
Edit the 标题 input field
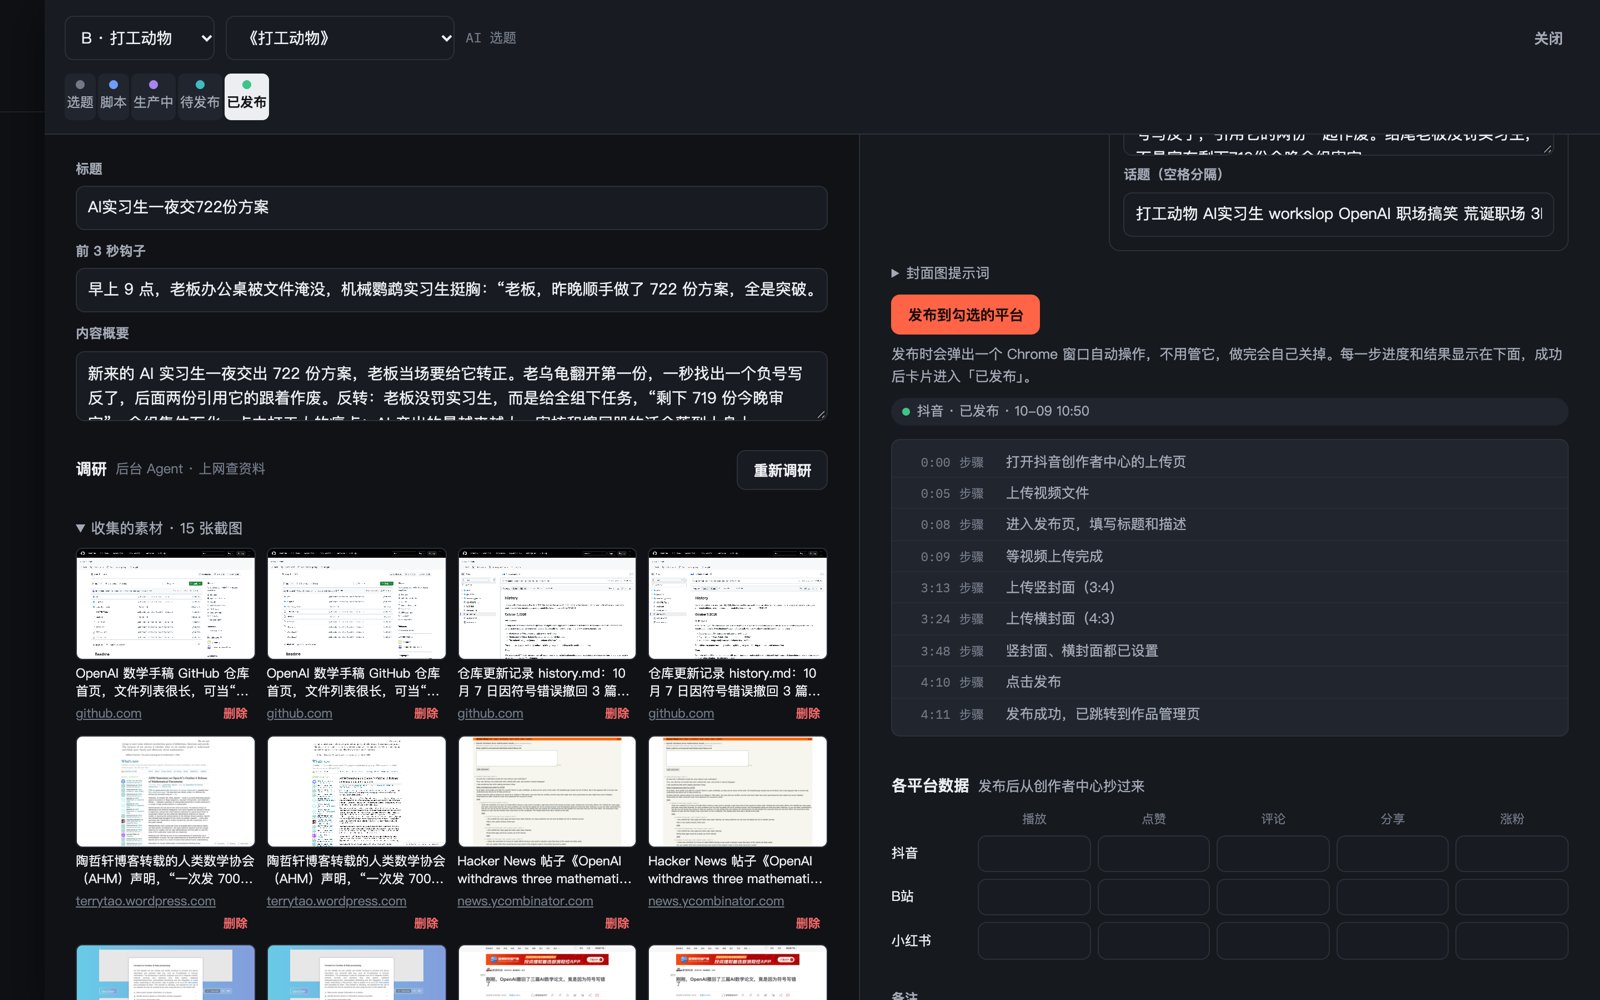(451, 208)
